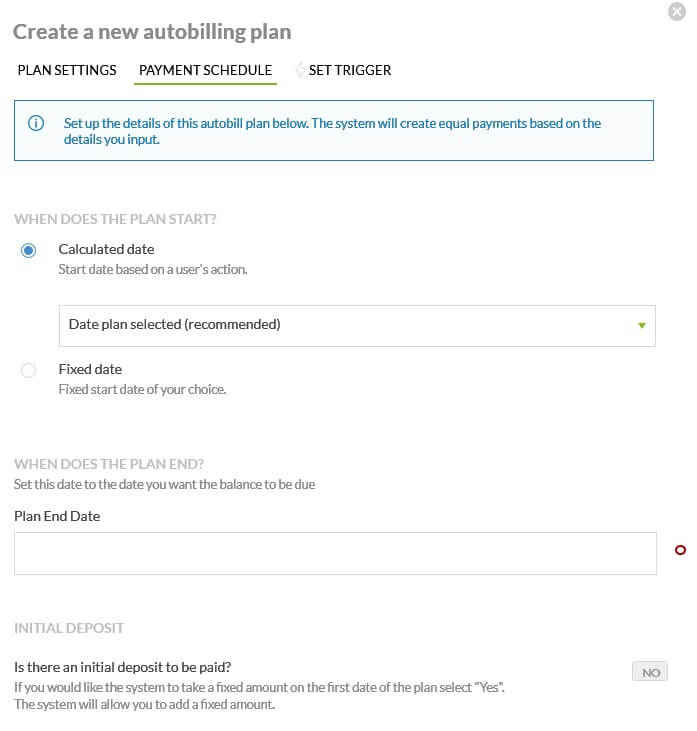
Task: Choose the Fixed date radio button
Action: point(29,370)
